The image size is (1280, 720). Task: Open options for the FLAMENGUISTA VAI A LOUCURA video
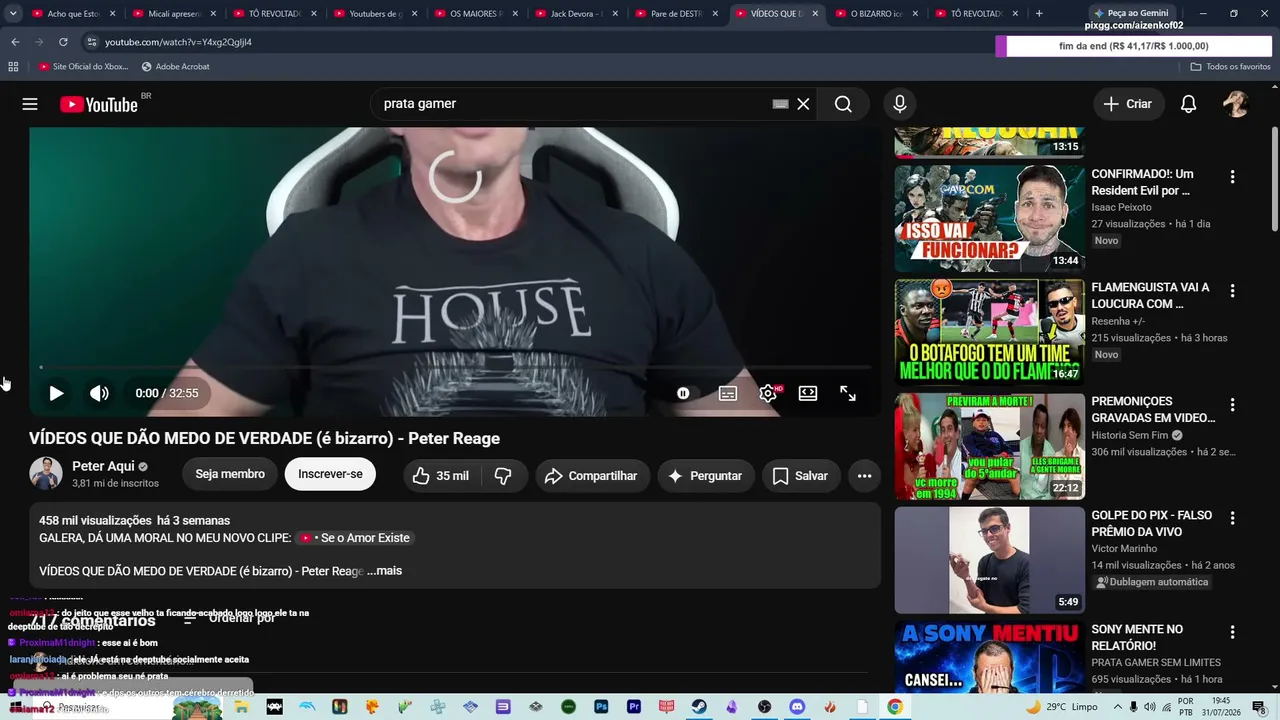(1232, 291)
